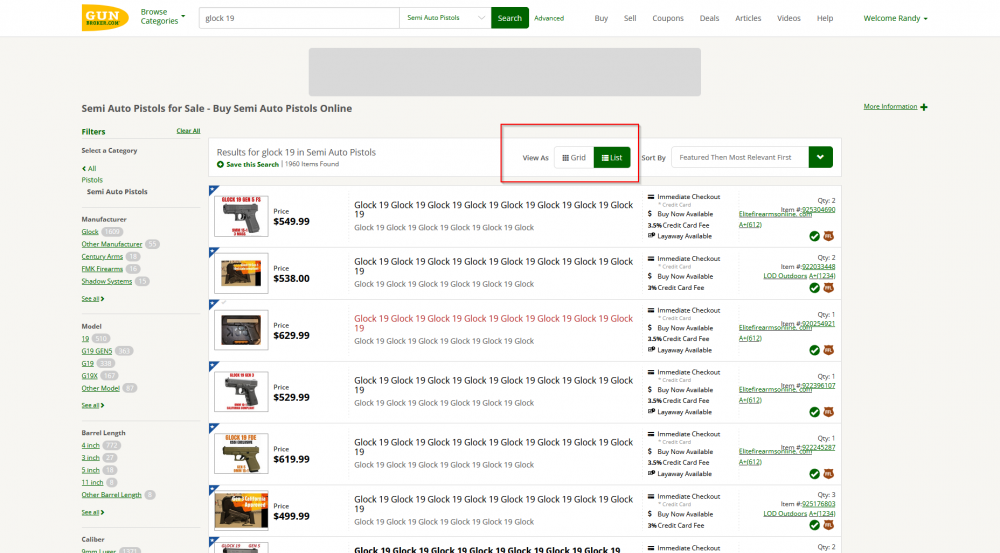Viewport: 1000px width, 553px height.
Task: Open the Deals menu item
Action: 709,18
